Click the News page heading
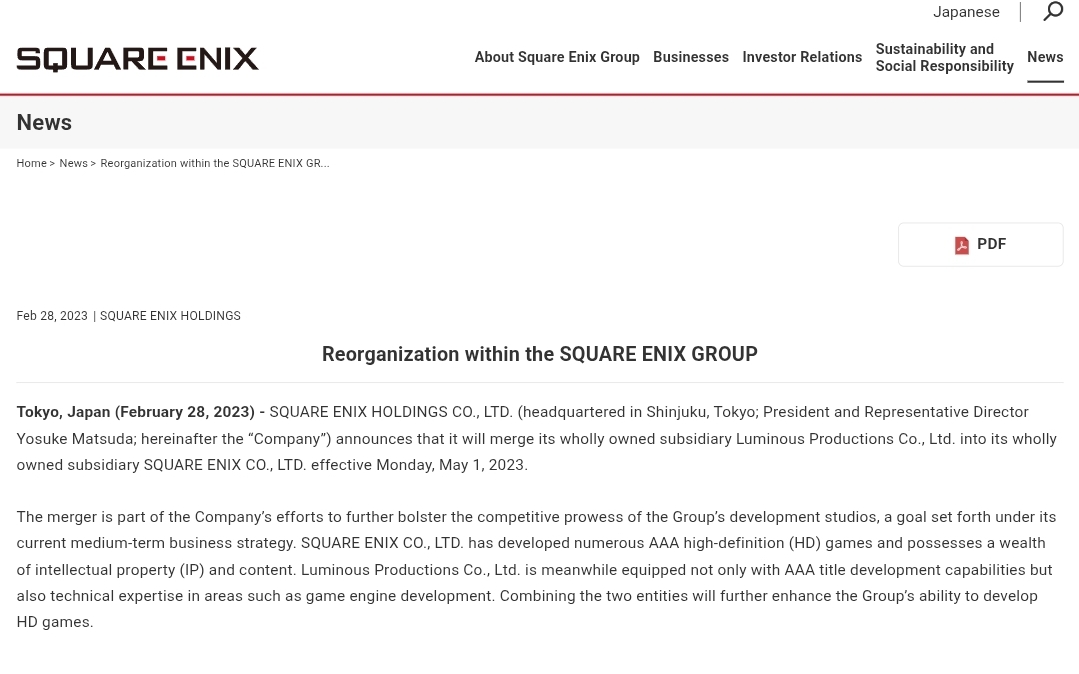This screenshot has width=1079, height=674. [44, 123]
